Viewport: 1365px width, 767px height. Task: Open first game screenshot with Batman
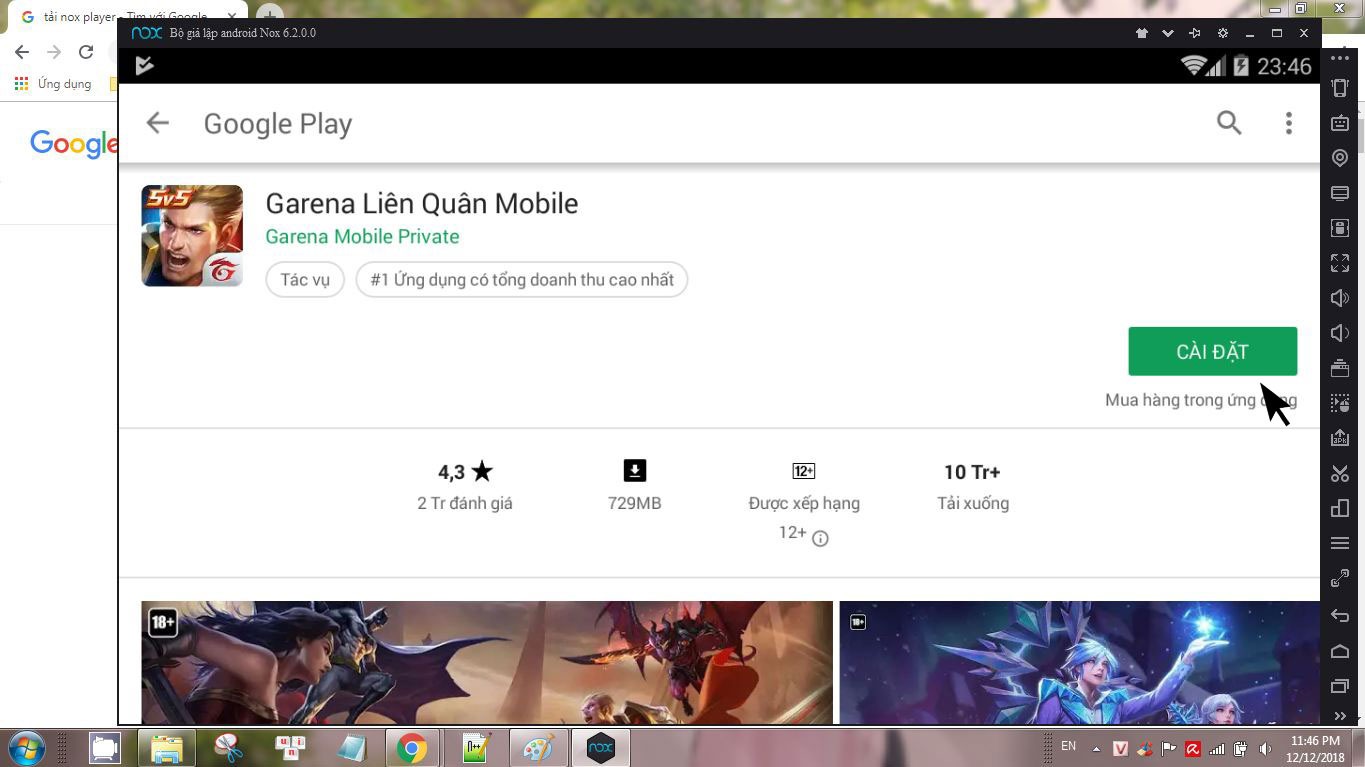pyautogui.click(x=487, y=662)
